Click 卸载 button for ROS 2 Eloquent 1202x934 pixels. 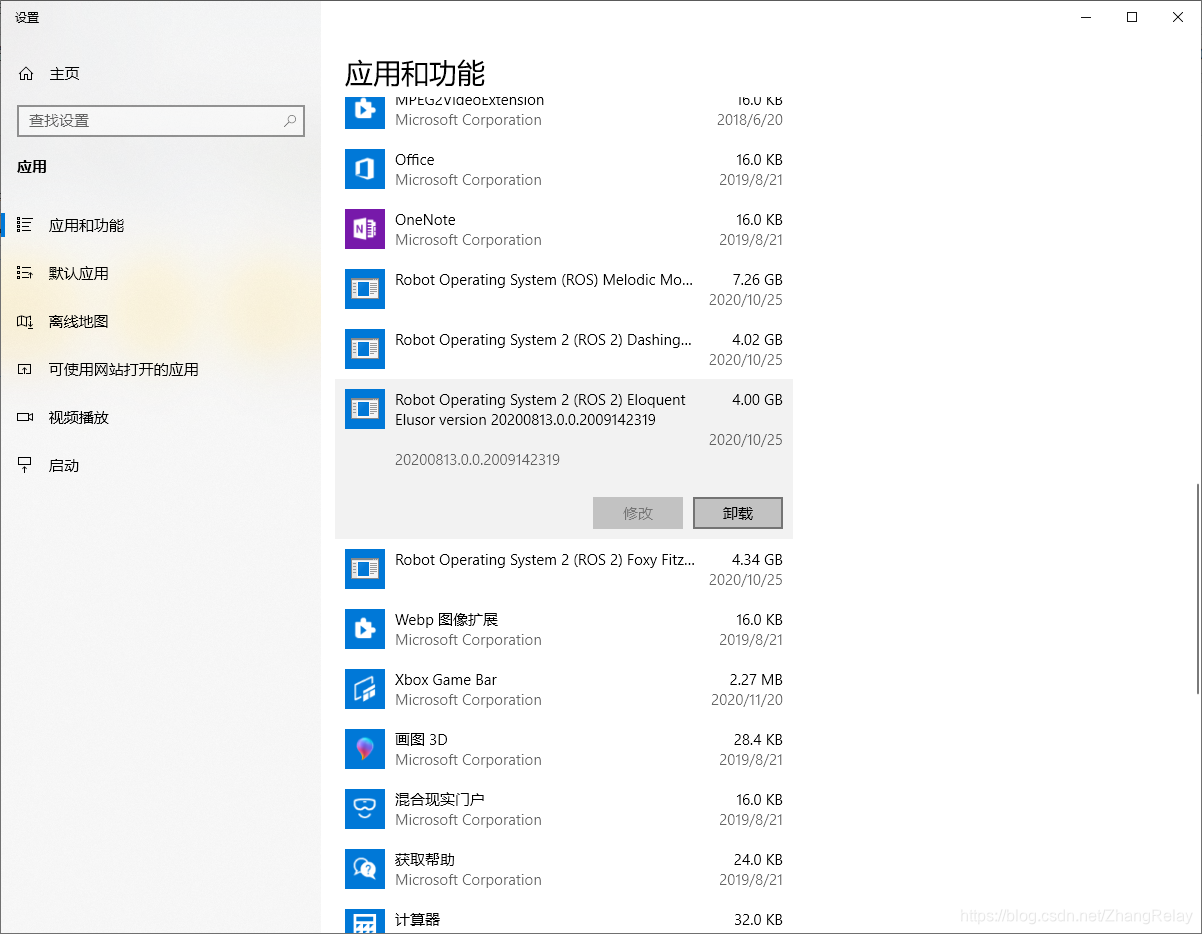point(738,513)
